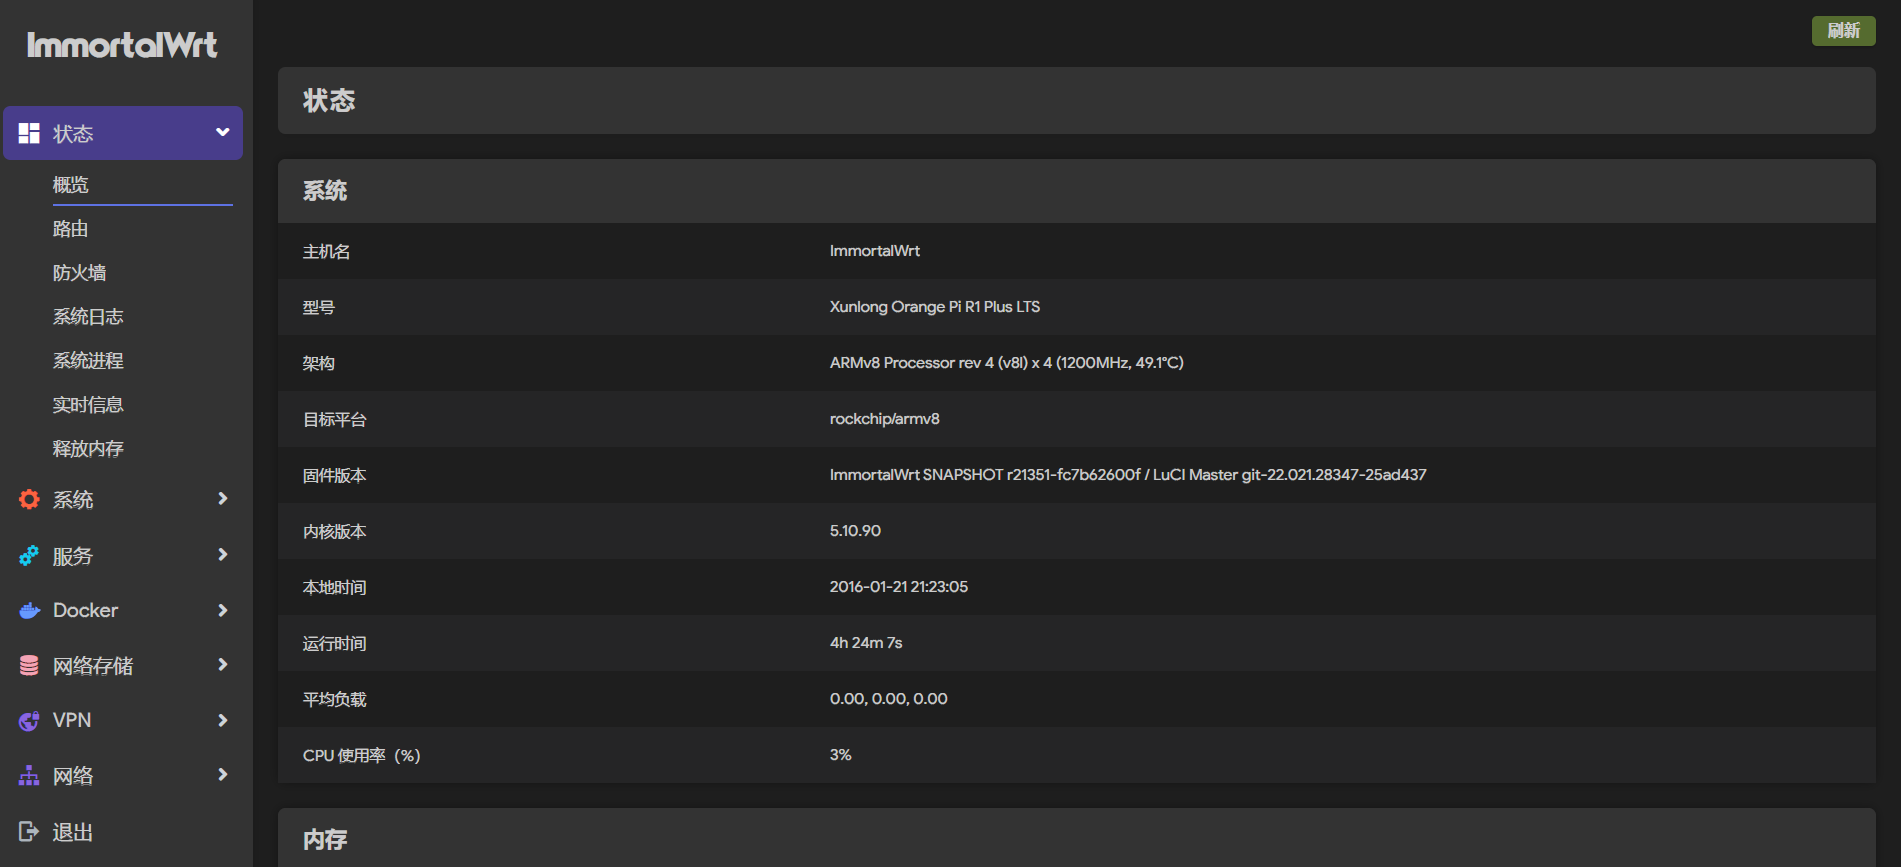Click the 内核版本 row label
This screenshot has height=867, width=1901.
pyautogui.click(x=335, y=532)
